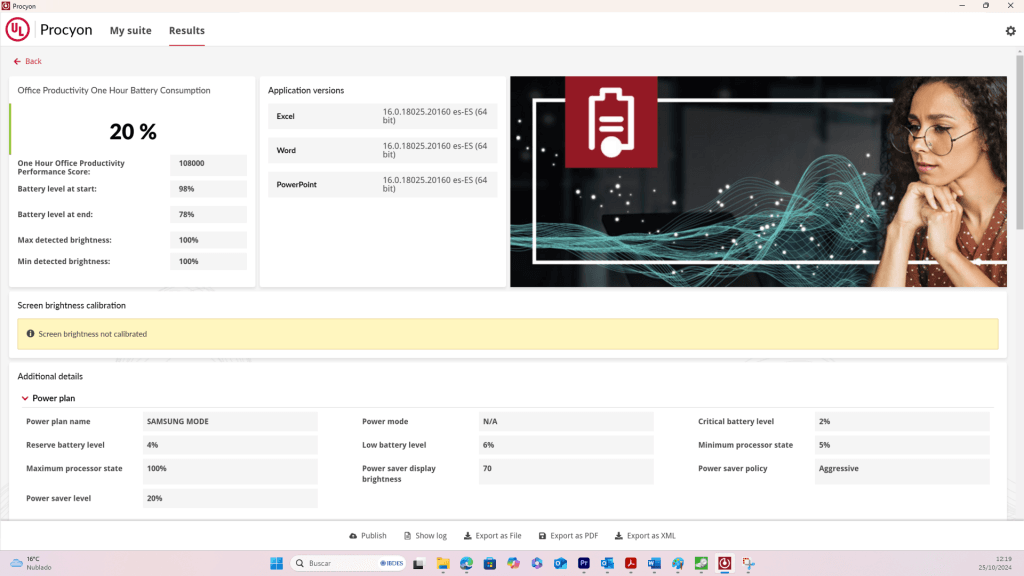Screen dimensions: 1024x576
Task: Click the 108000 performance score value
Action: pyautogui.click(x=208, y=165)
